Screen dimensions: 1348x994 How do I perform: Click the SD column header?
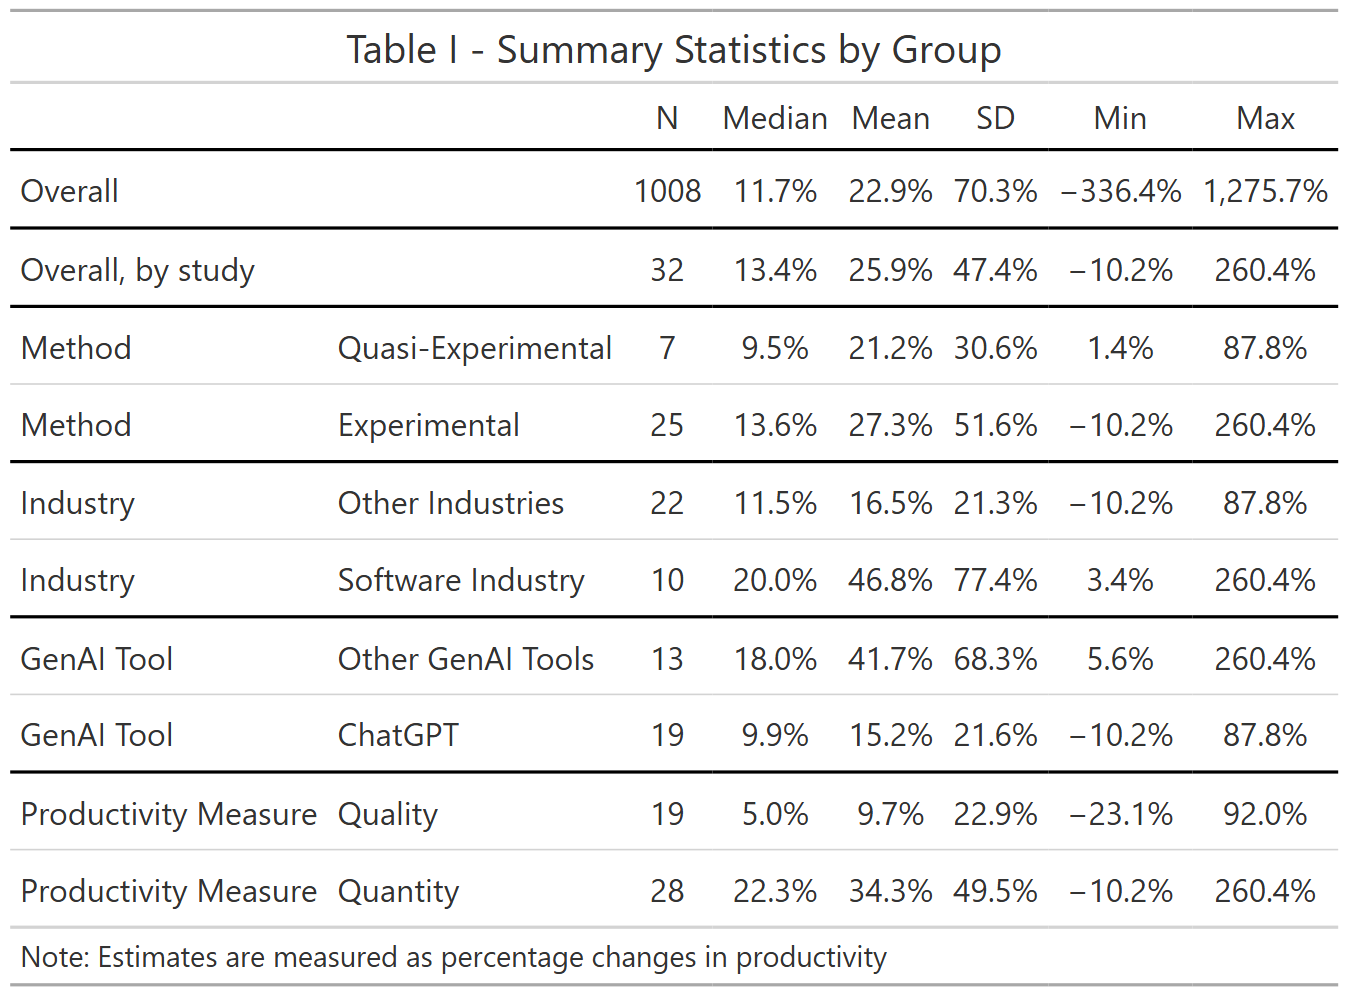click(995, 118)
